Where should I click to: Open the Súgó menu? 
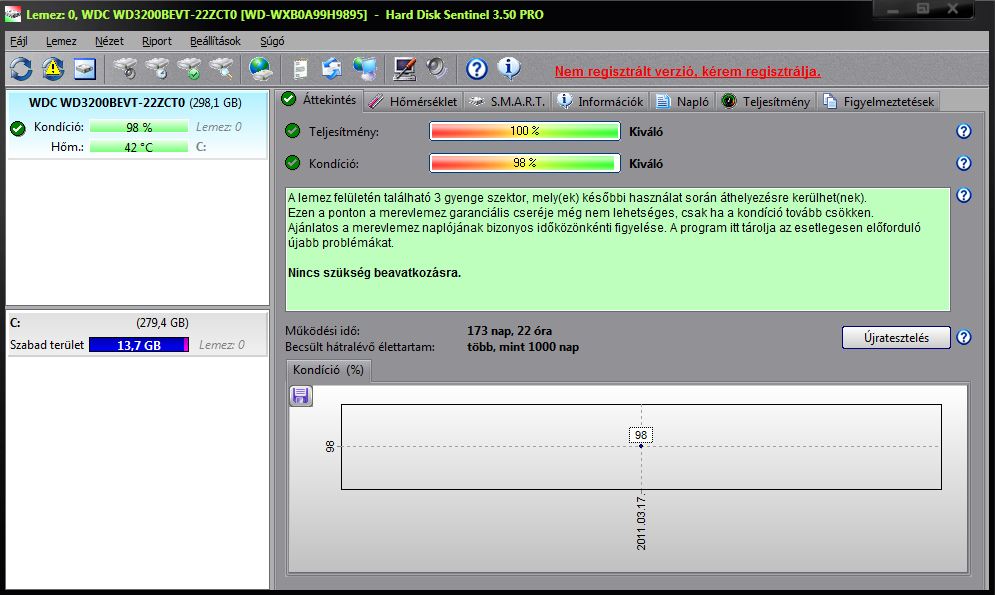(272, 41)
